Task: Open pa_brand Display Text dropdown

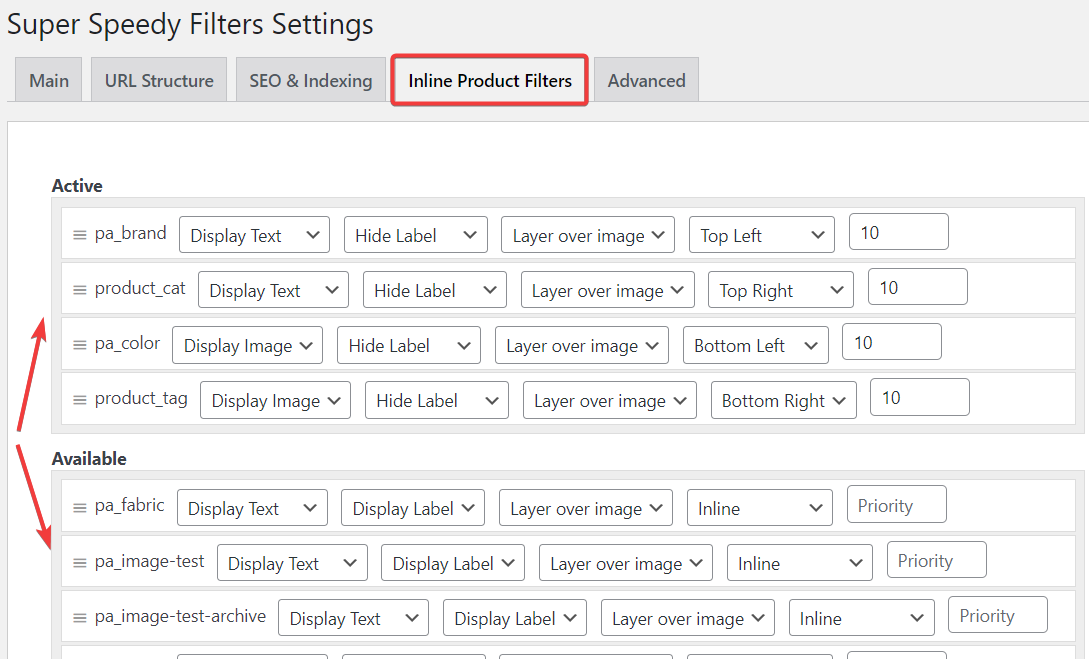Action: click(x=254, y=235)
